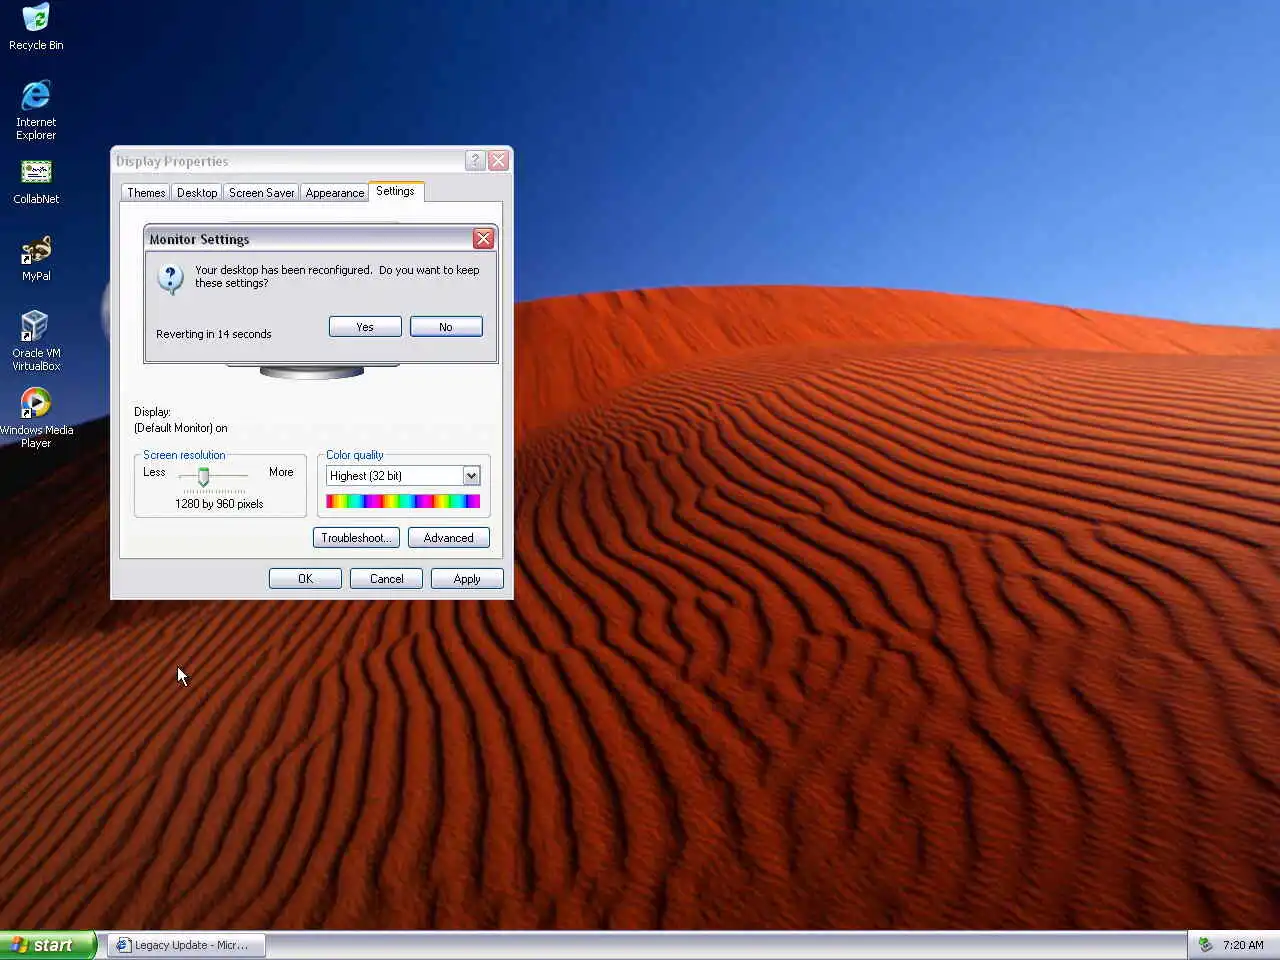Click the question mark icon in Monitor Settings

[x=170, y=279]
